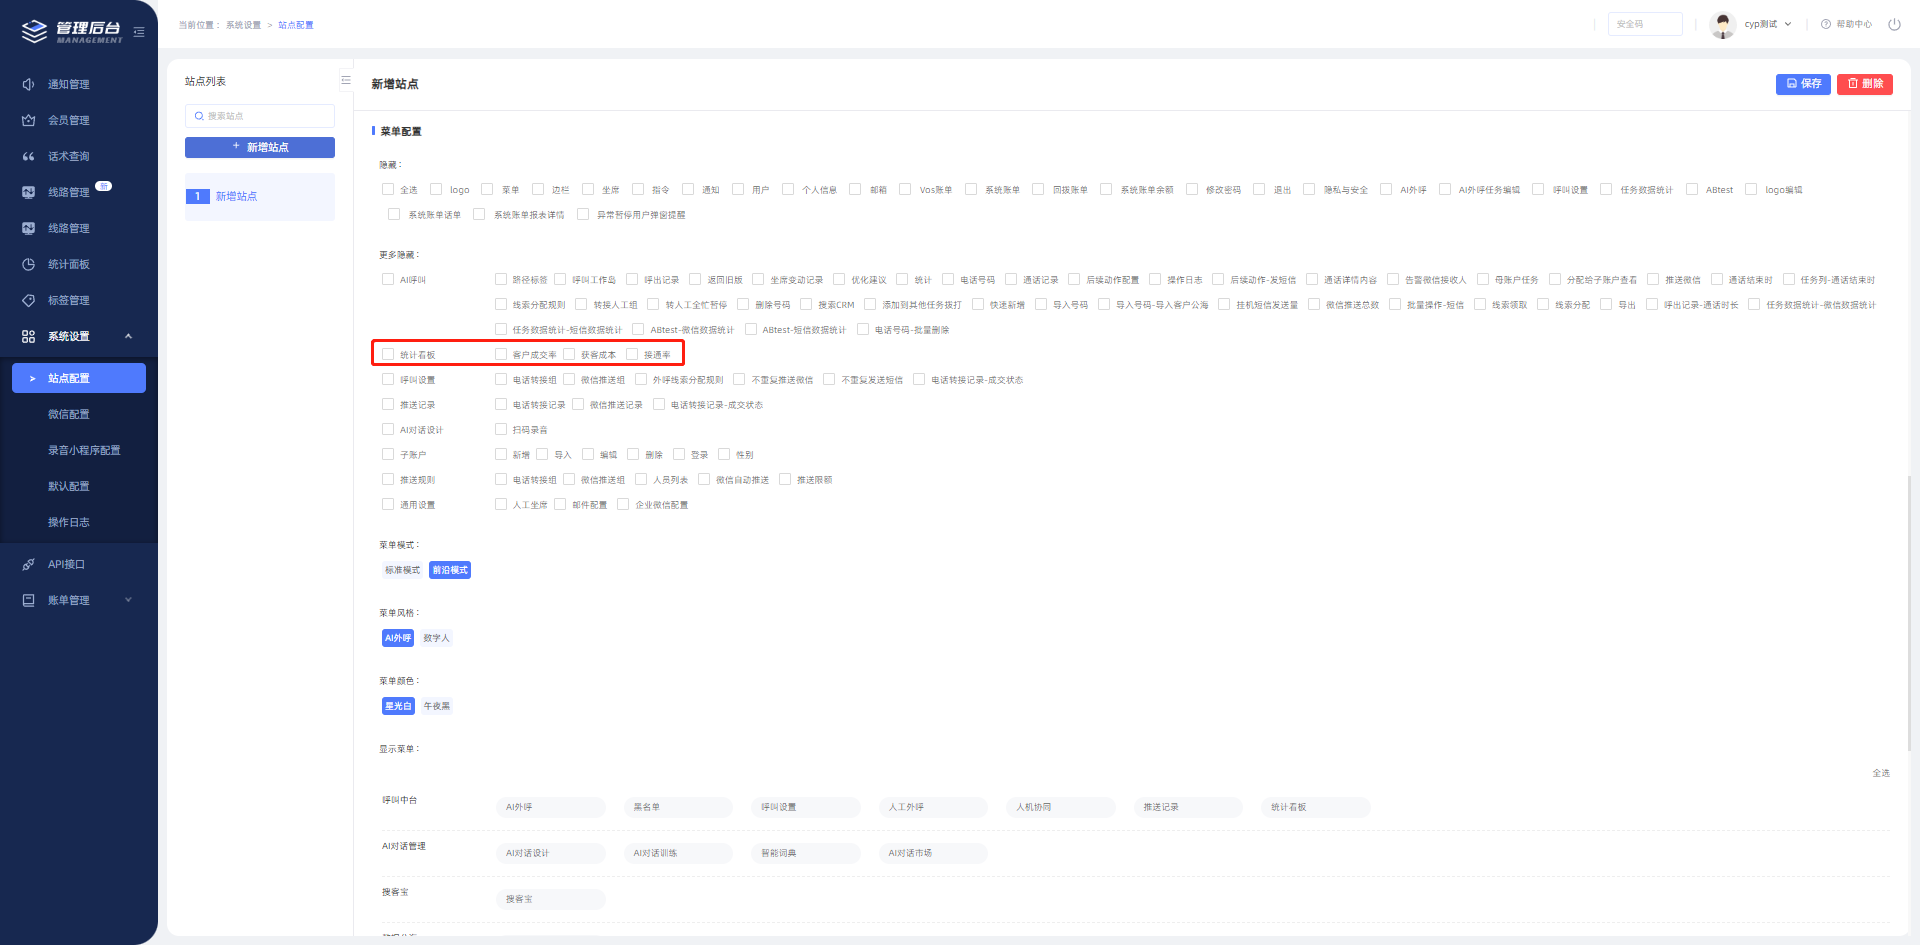The image size is (1920, 945).
Task: Open the cyp测试 account dropdown
Action: [1767, 24]
